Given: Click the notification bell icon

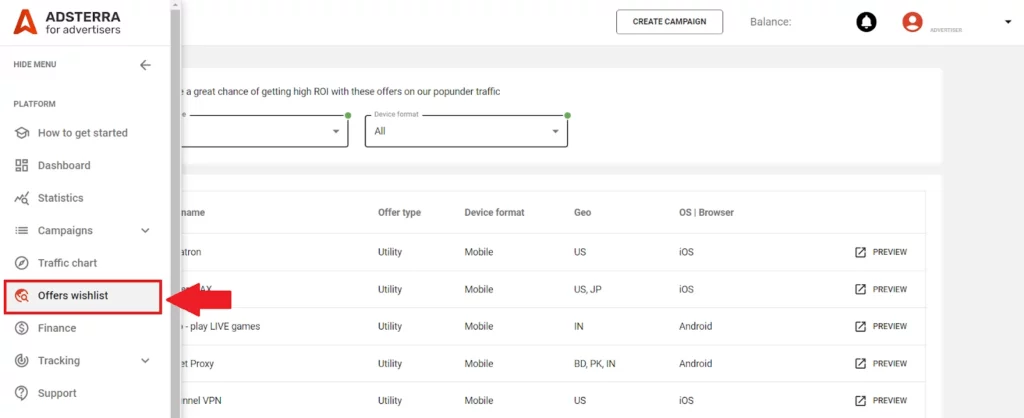Looking at the screenshot, I should [x=866, y=22].
